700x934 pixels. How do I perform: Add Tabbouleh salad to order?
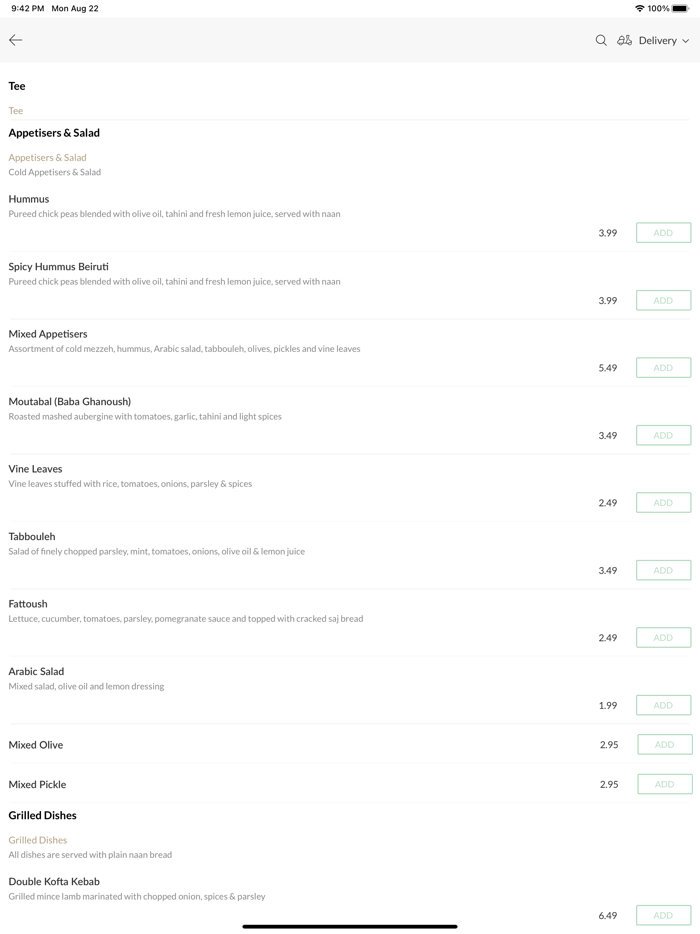[x=663, y=570]
